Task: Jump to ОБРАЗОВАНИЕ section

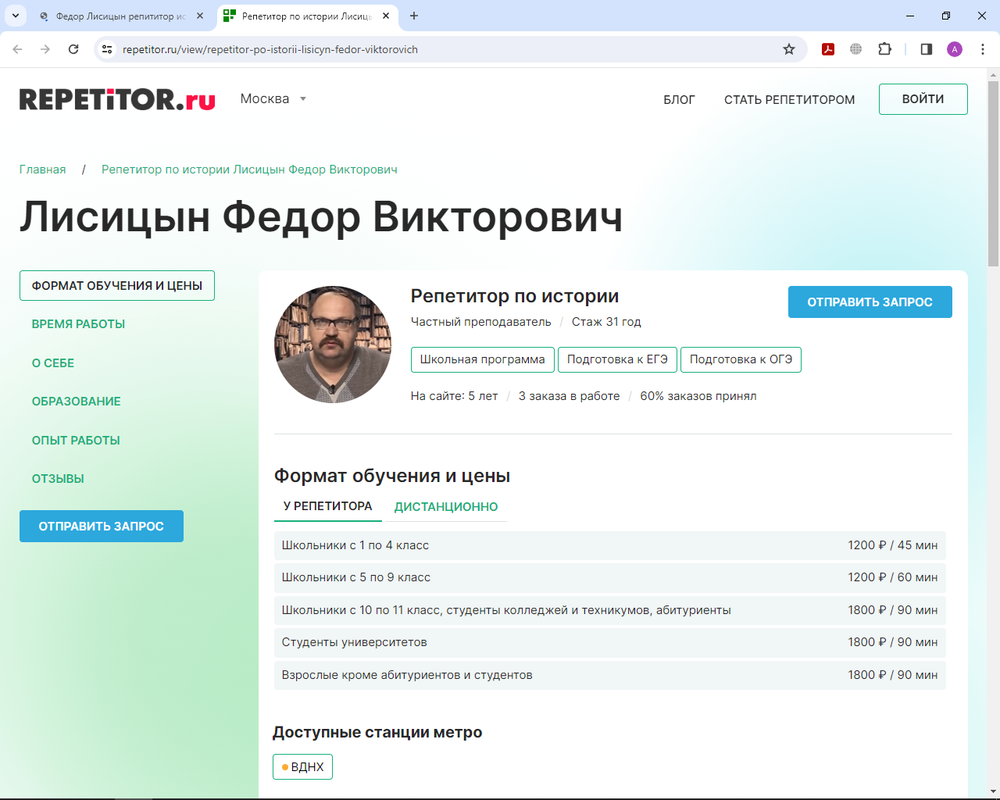Action: click(x=76, y=401)
